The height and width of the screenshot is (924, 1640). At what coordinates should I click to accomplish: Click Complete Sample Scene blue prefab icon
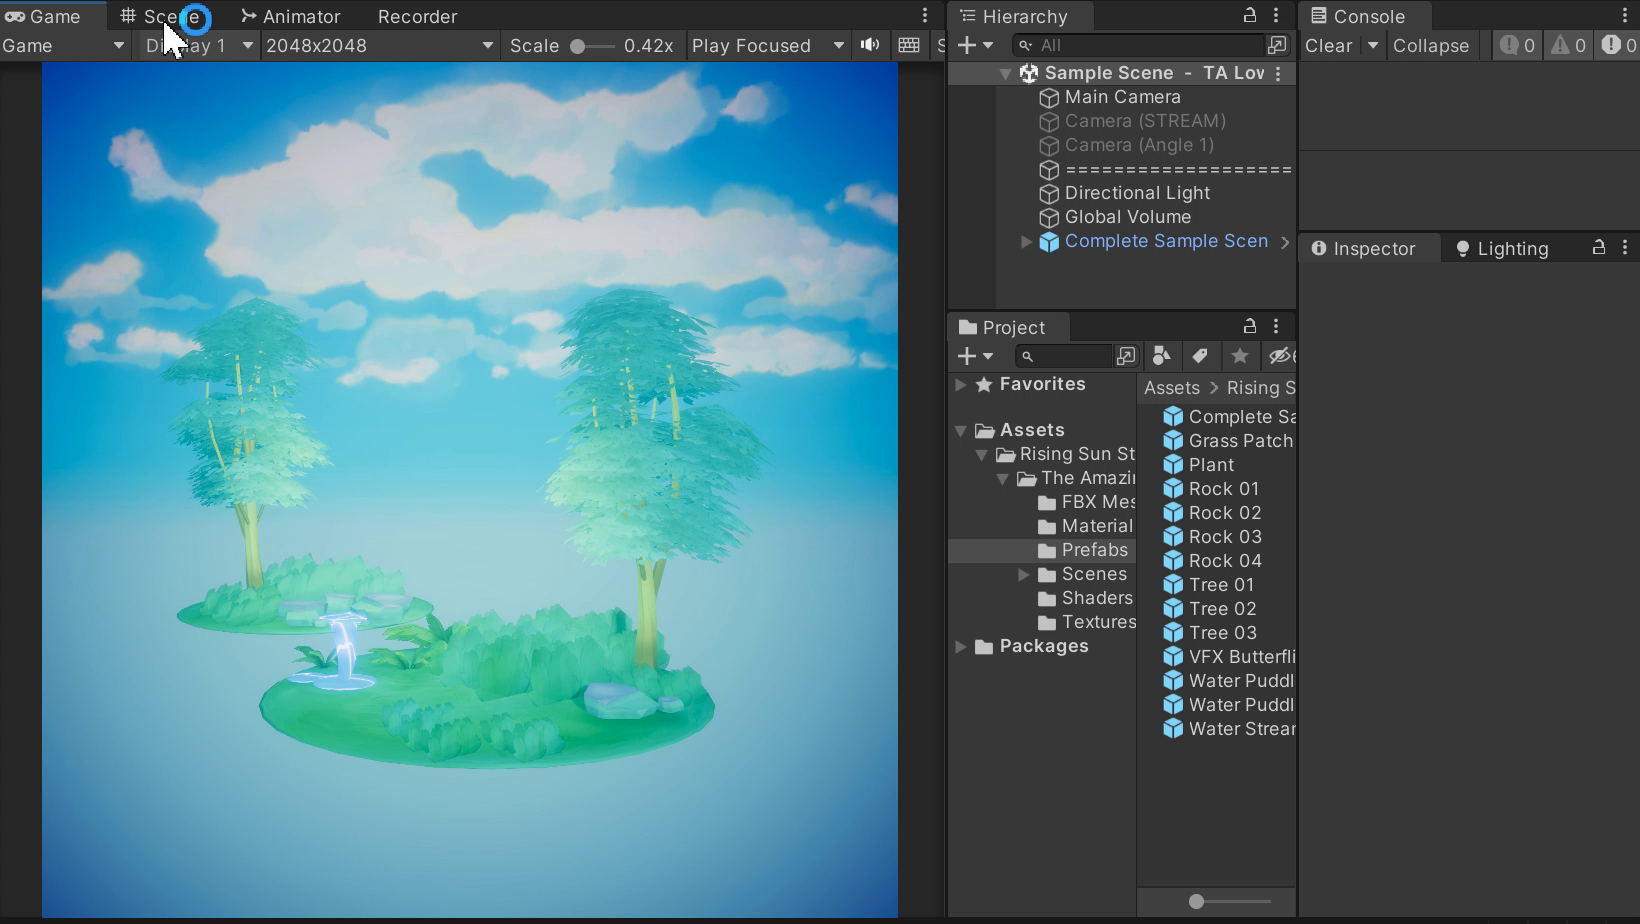click(1049, 241)
